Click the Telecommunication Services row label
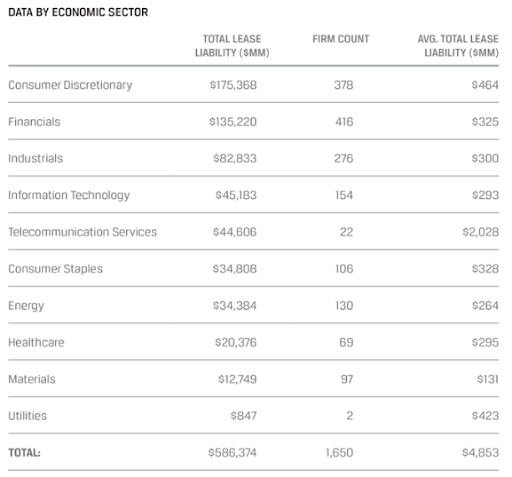512x477 pixels. [x=83, y=232]
